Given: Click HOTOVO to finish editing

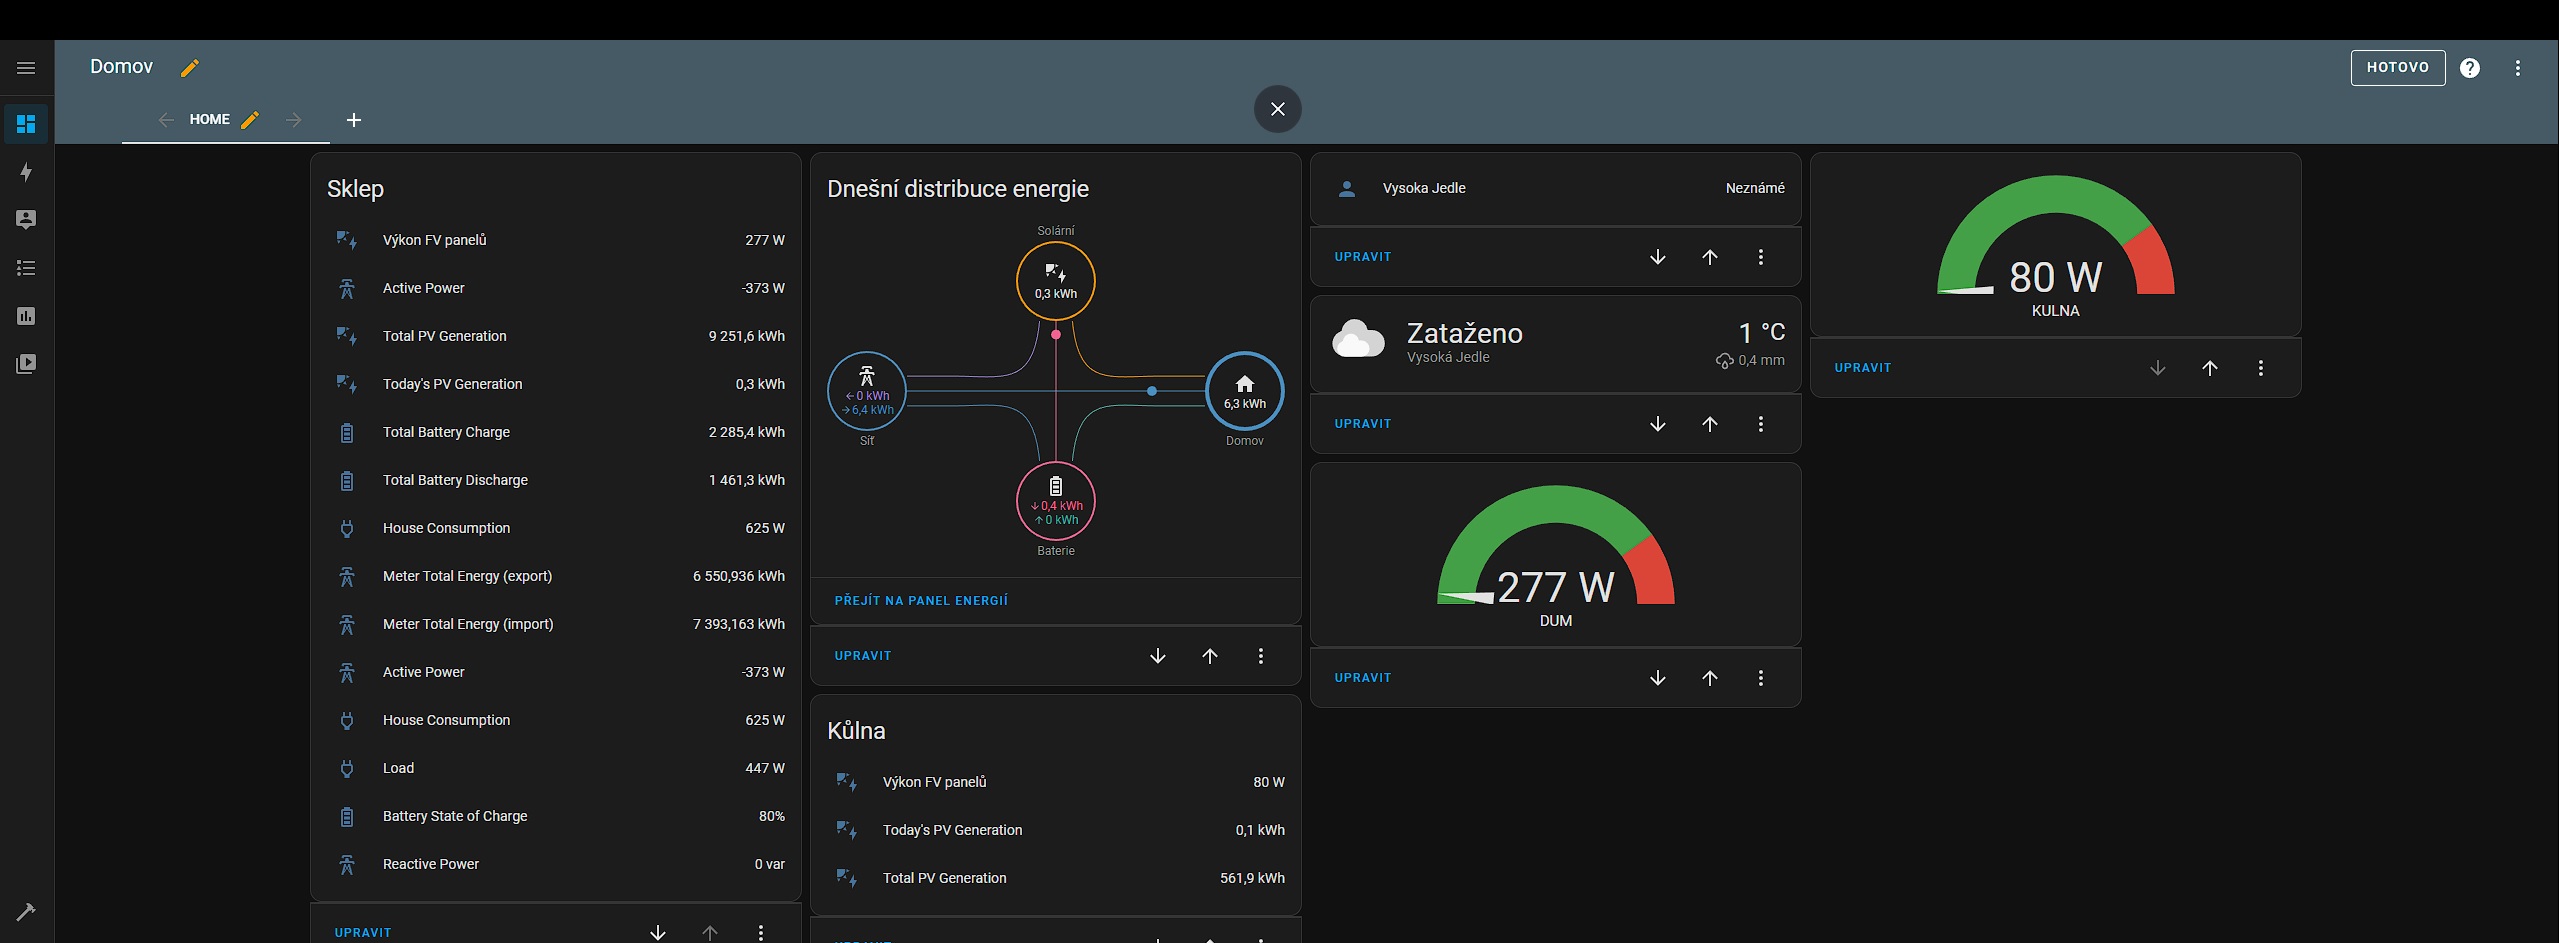Looking at the screenshot, I should 2398,68.
